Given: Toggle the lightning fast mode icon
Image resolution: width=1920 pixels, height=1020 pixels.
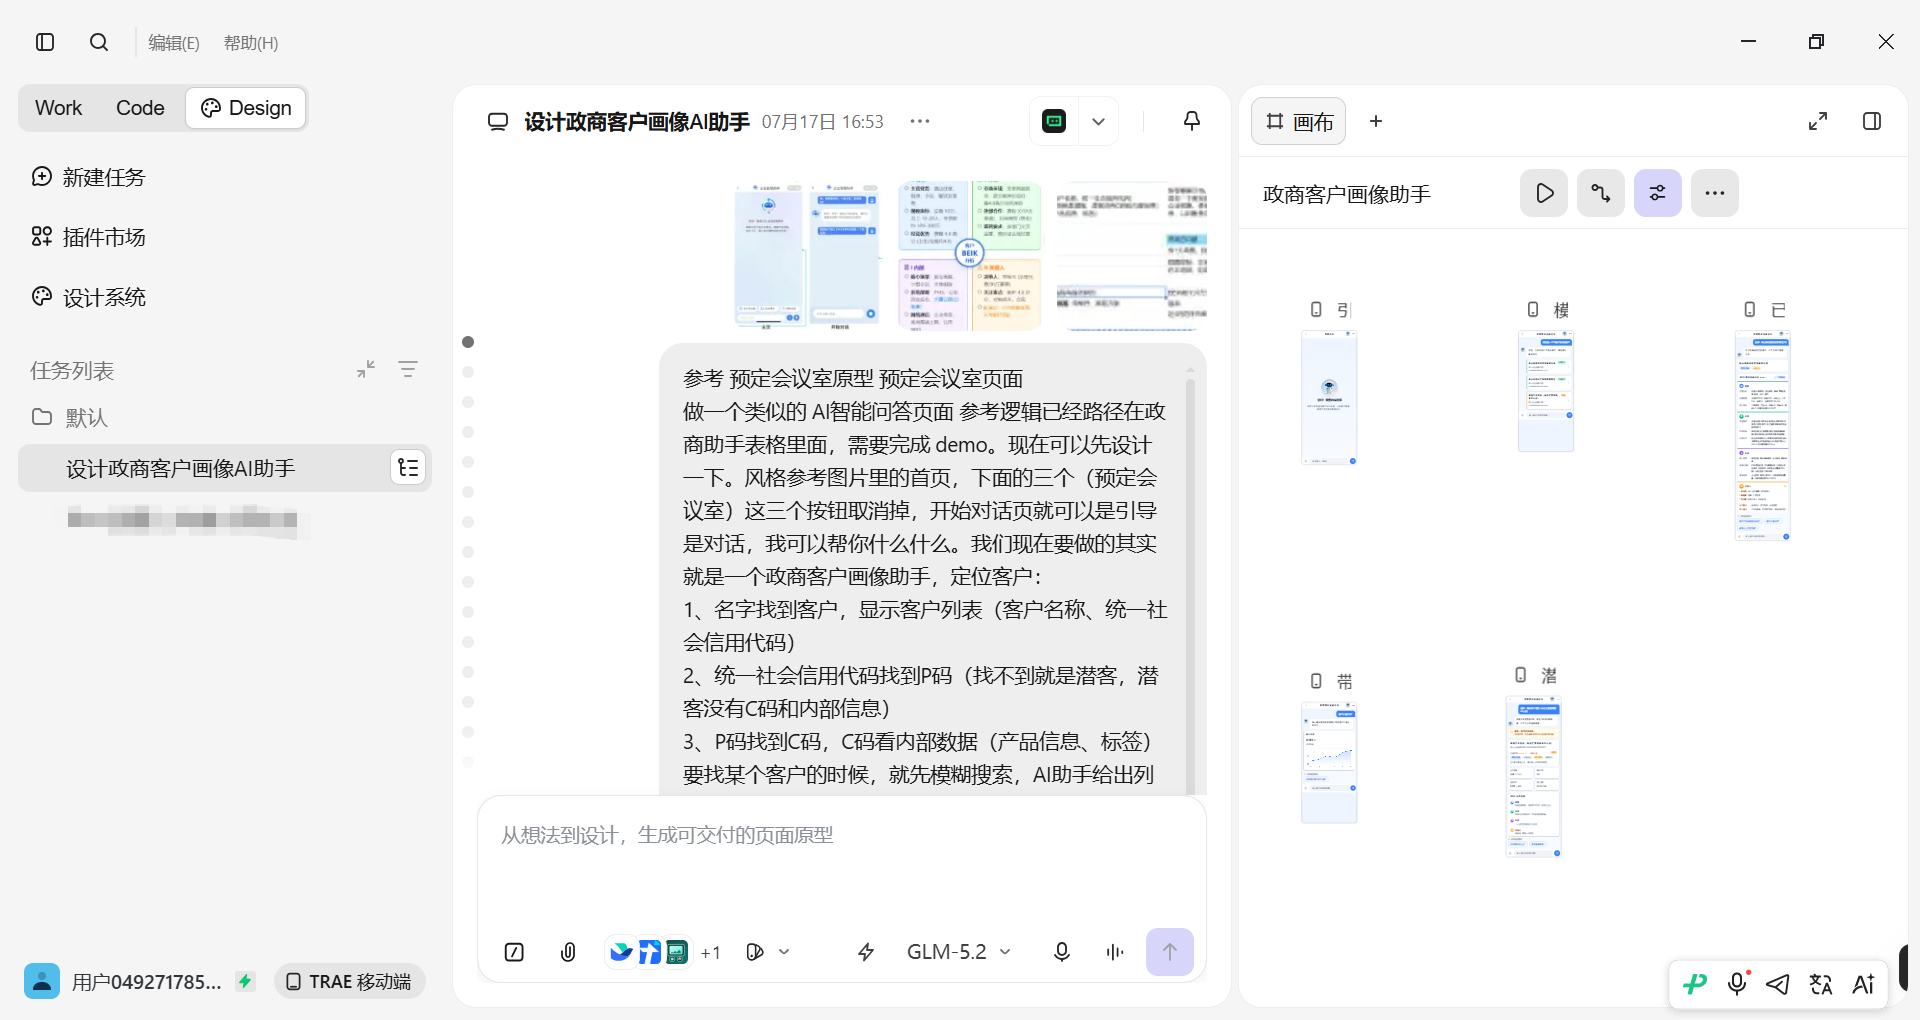Looking at the screenshot, I should click(x=866, y=952).
